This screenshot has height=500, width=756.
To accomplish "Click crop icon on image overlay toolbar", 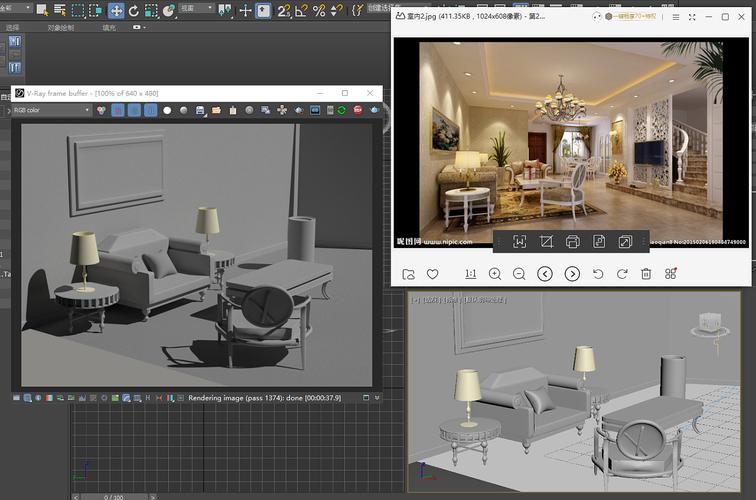I will coord(546,242).
